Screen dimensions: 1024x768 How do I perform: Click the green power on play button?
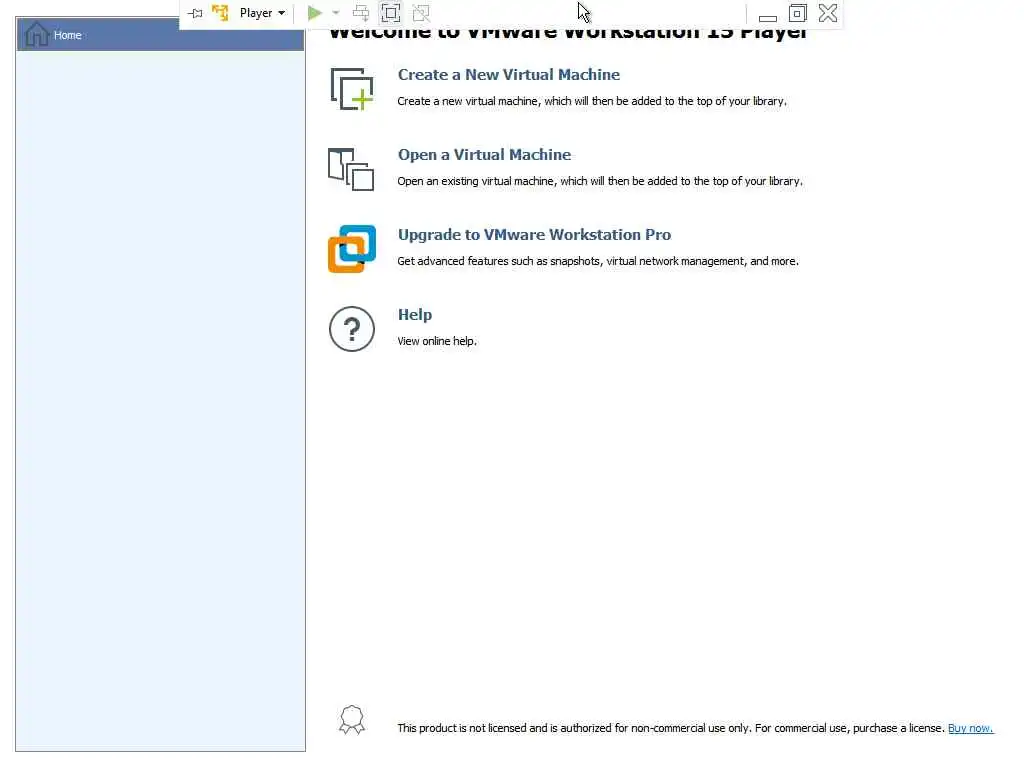pos(314,13)
